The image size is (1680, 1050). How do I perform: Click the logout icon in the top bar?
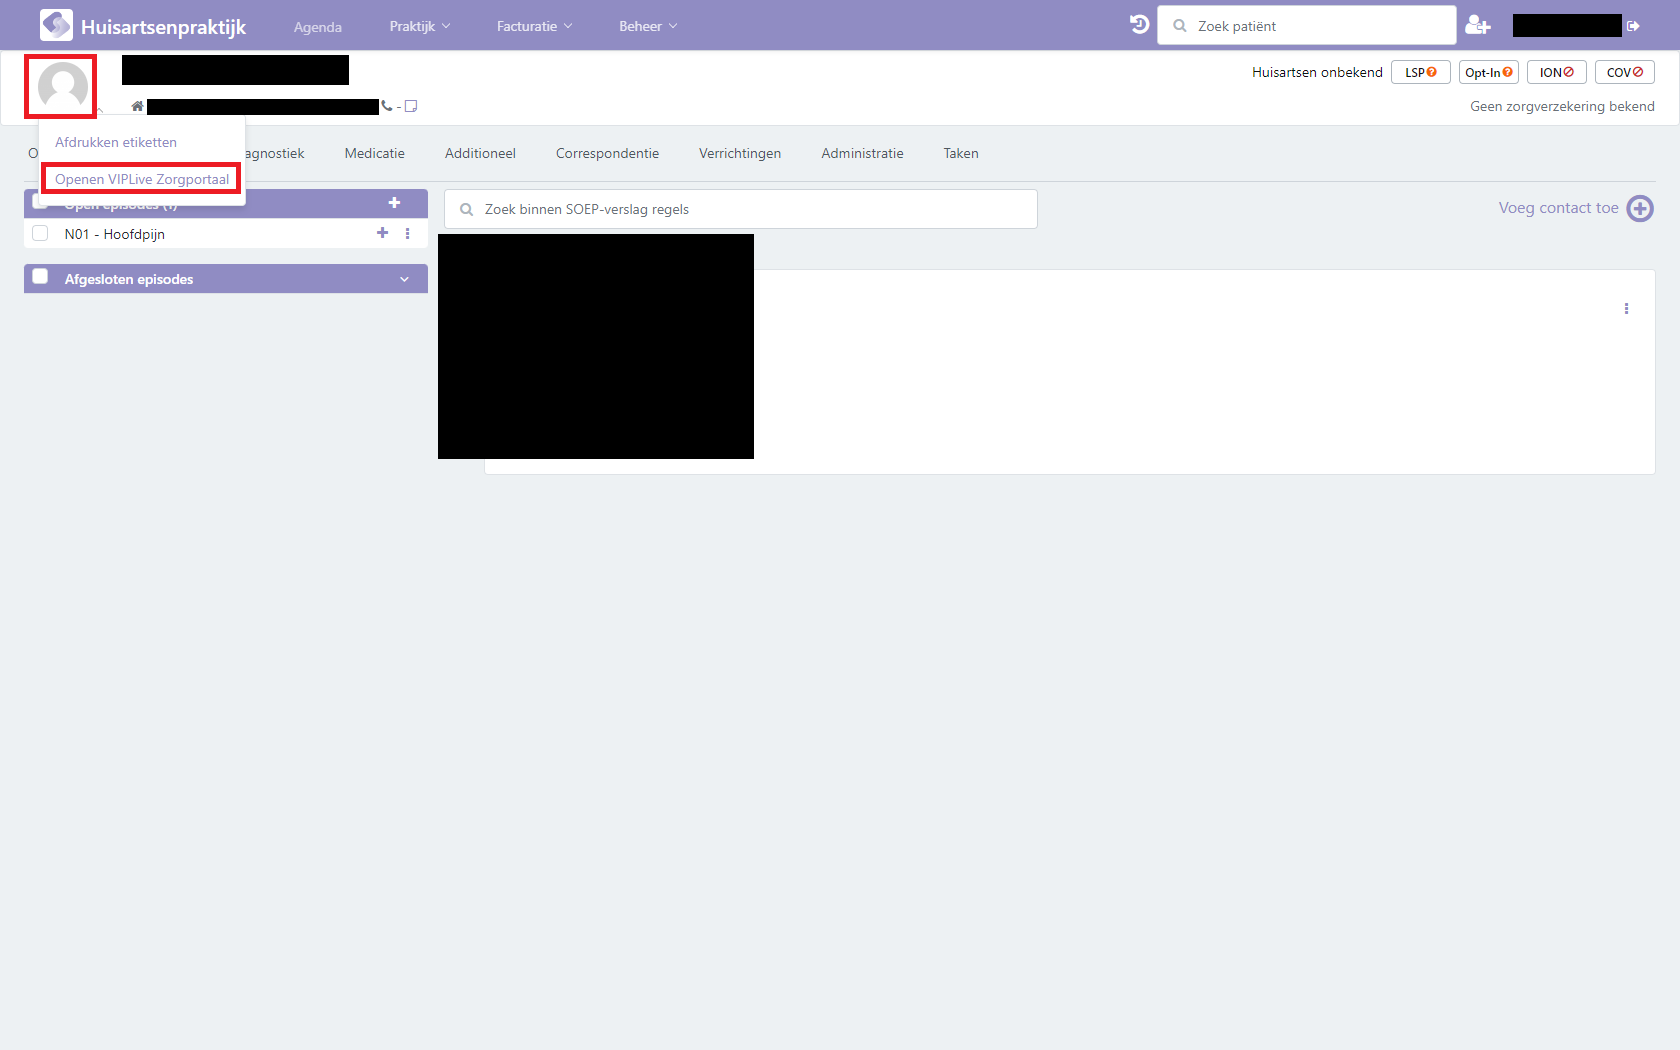tap(1633, 26)
